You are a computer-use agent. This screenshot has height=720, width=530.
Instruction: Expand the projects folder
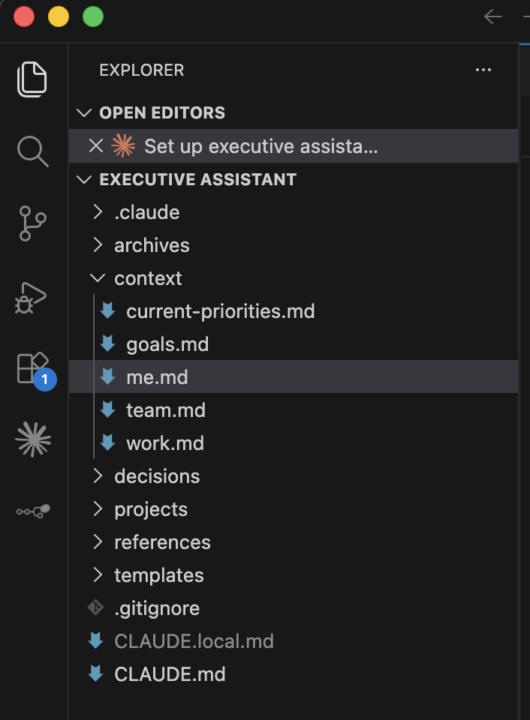point(97,509)
